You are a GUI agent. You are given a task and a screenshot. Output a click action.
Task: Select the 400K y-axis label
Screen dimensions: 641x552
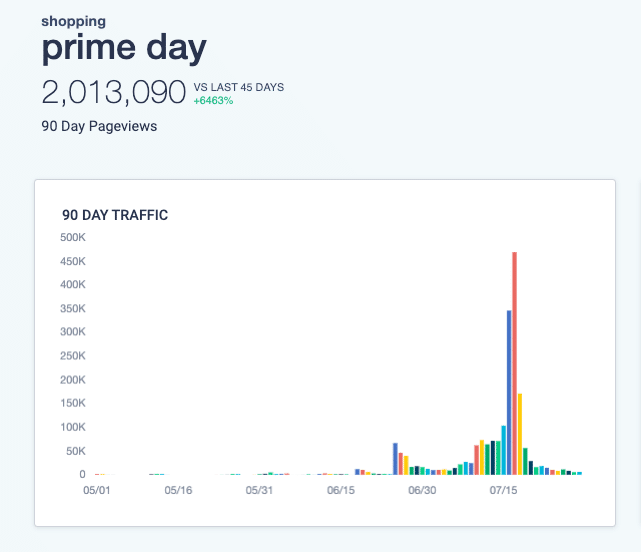coord(73,285)
